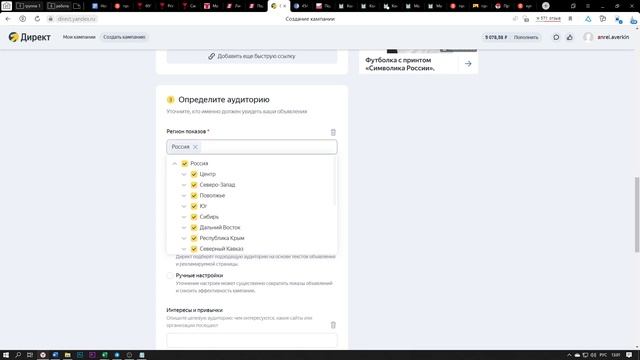Click the page vertical scrollbar thumb
Screen dimensions: 640x360
pyautogui.click(x=637, y=215)
